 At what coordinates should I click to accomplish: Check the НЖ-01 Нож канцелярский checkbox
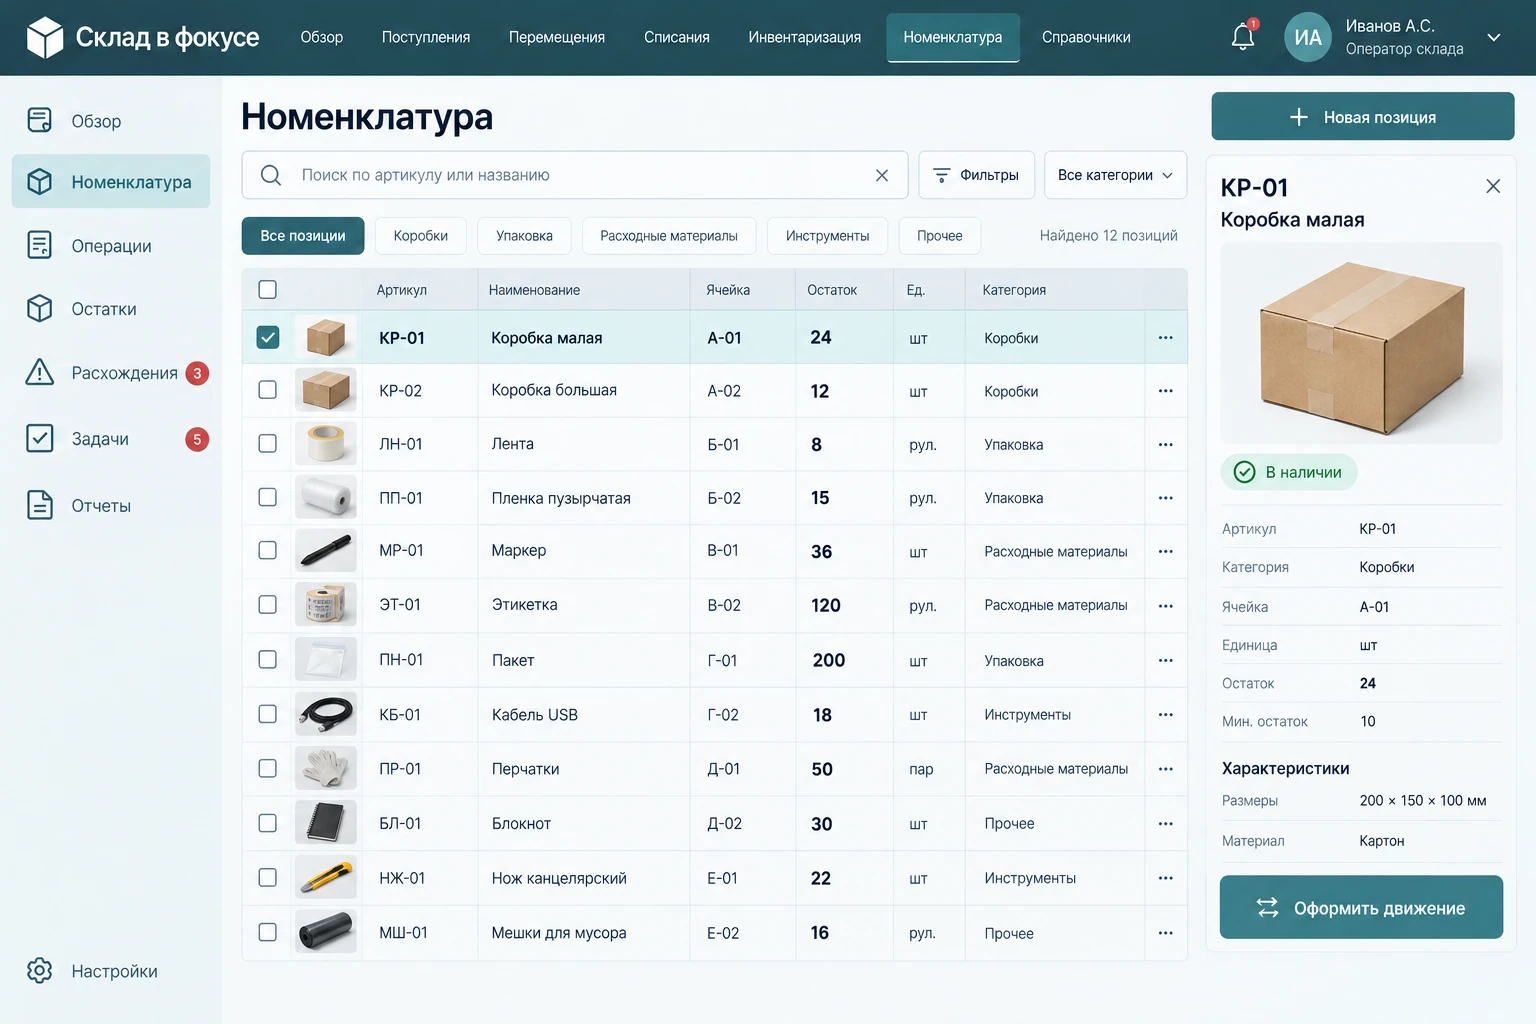(267, 877)
